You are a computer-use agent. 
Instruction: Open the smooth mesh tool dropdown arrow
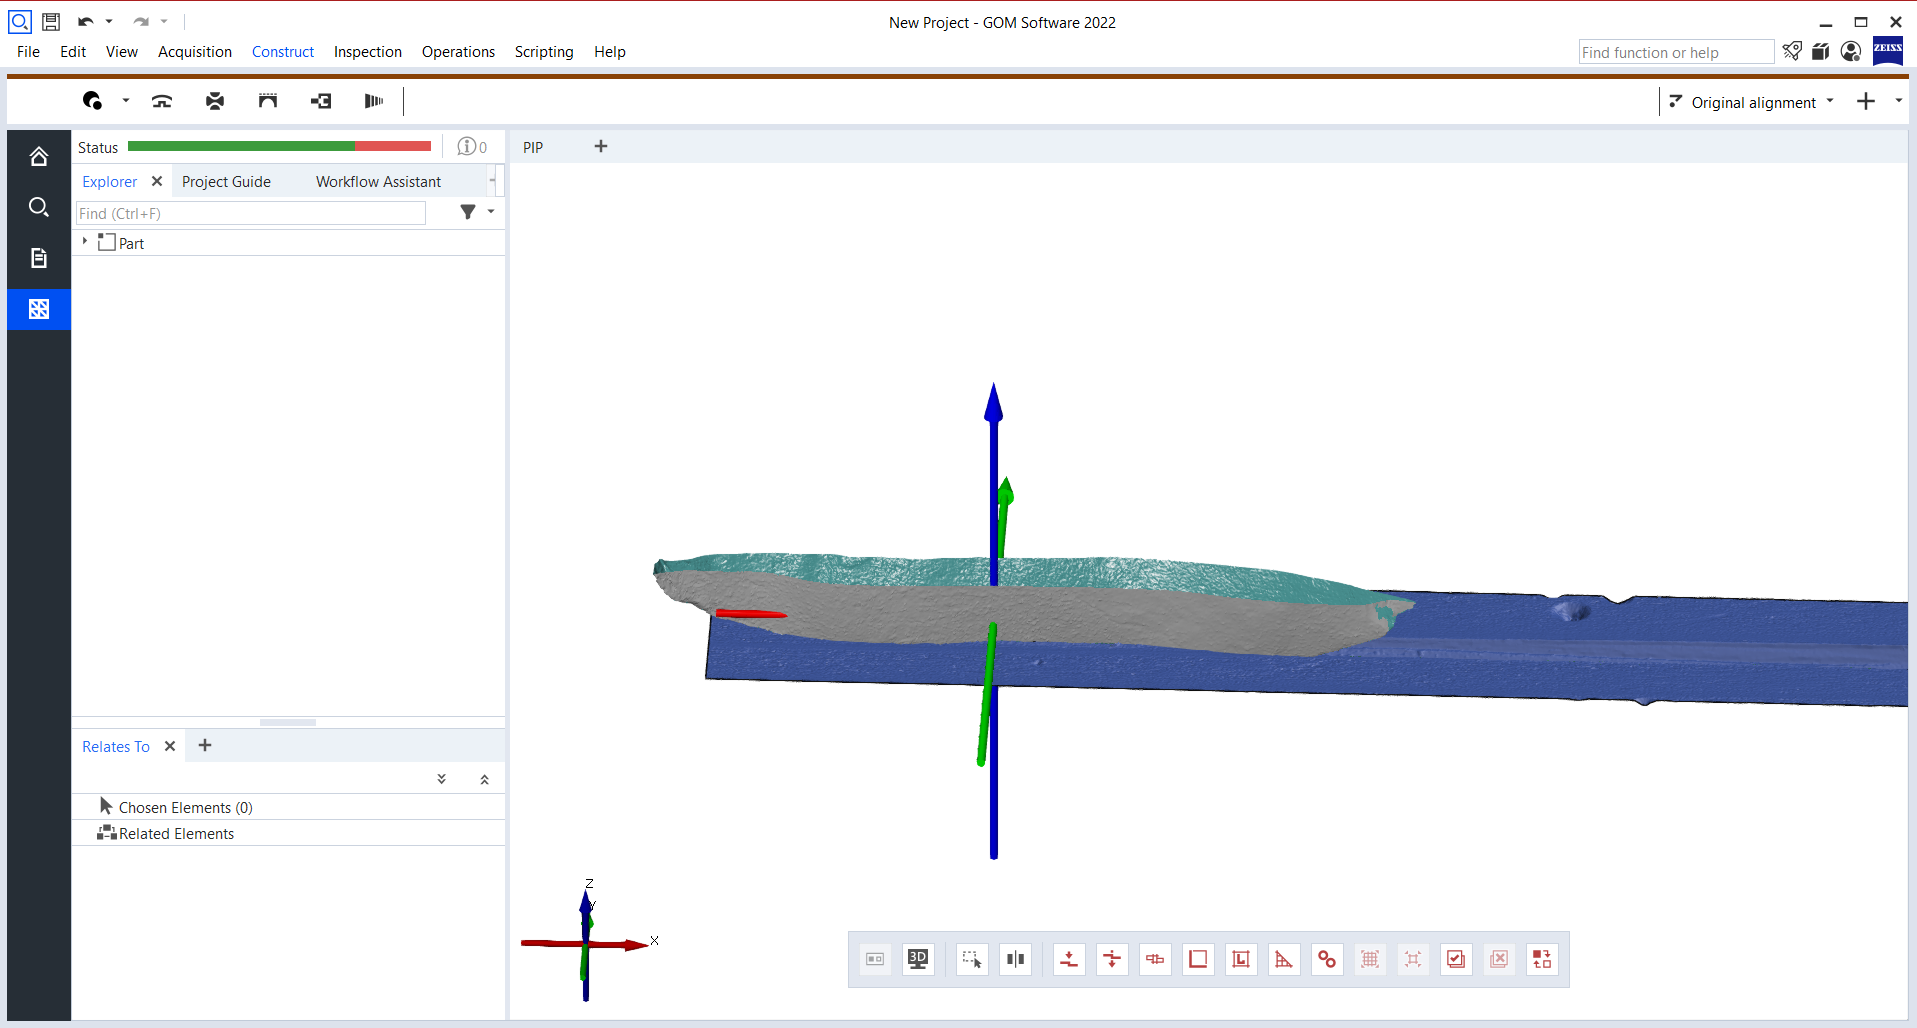[x=126, y=101]
